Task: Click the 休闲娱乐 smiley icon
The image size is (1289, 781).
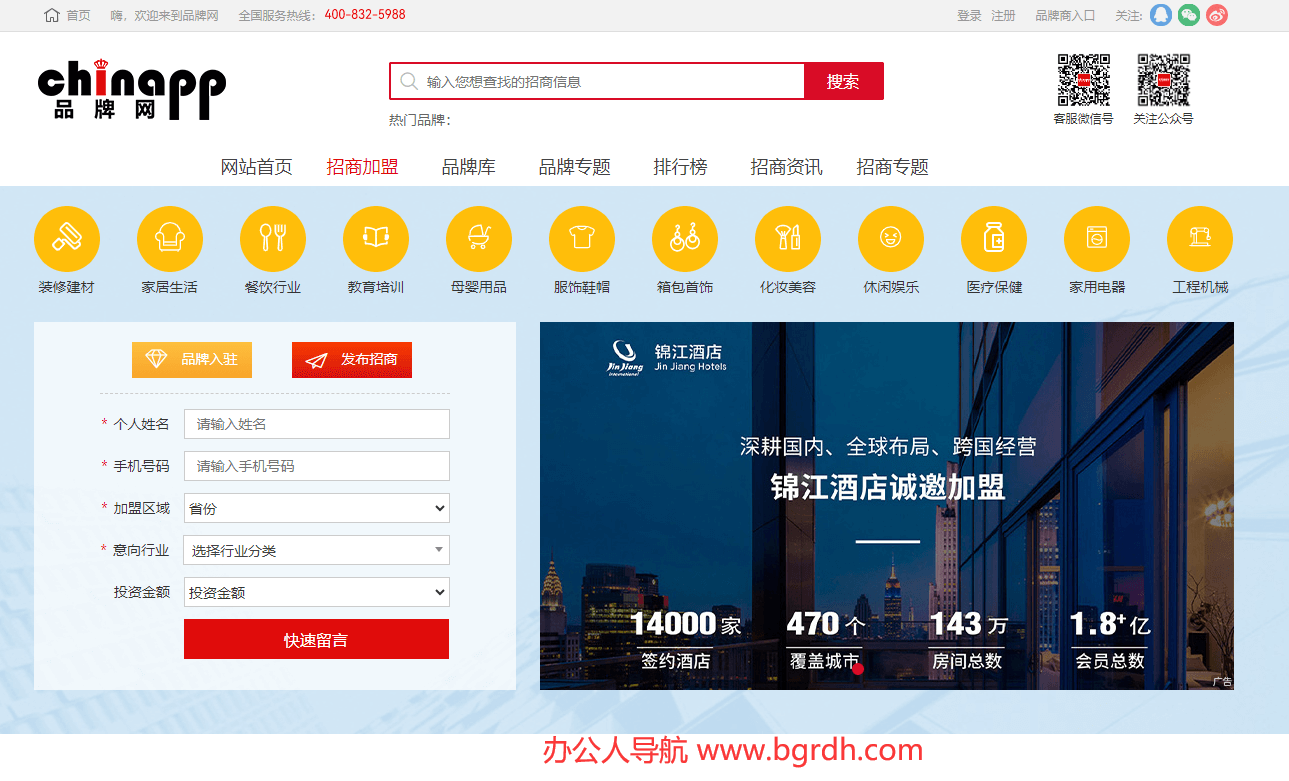Action: pyautogui.click(x=891, y=239)
